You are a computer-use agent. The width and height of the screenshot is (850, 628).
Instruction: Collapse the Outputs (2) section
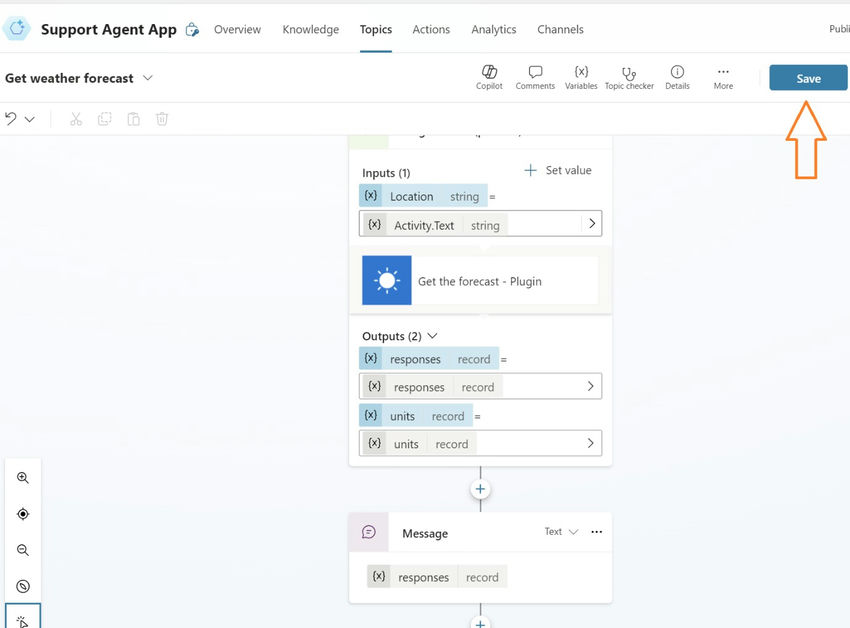coord(432,336)
